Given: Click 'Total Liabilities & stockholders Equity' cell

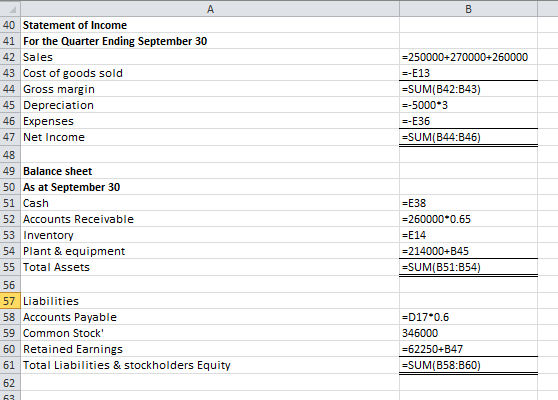Looking at the screenshot, I should [x=210, y=365].
